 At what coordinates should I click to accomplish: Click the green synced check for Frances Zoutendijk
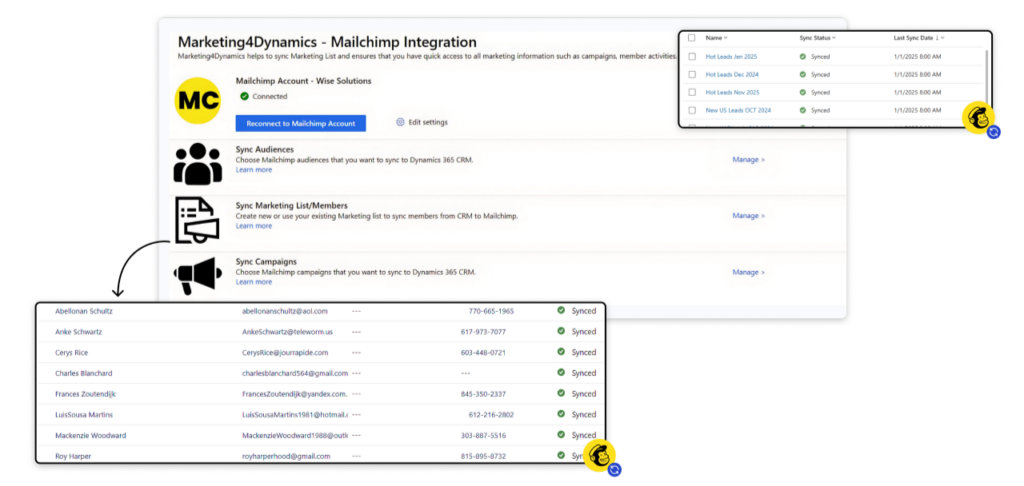click(561, 393)
